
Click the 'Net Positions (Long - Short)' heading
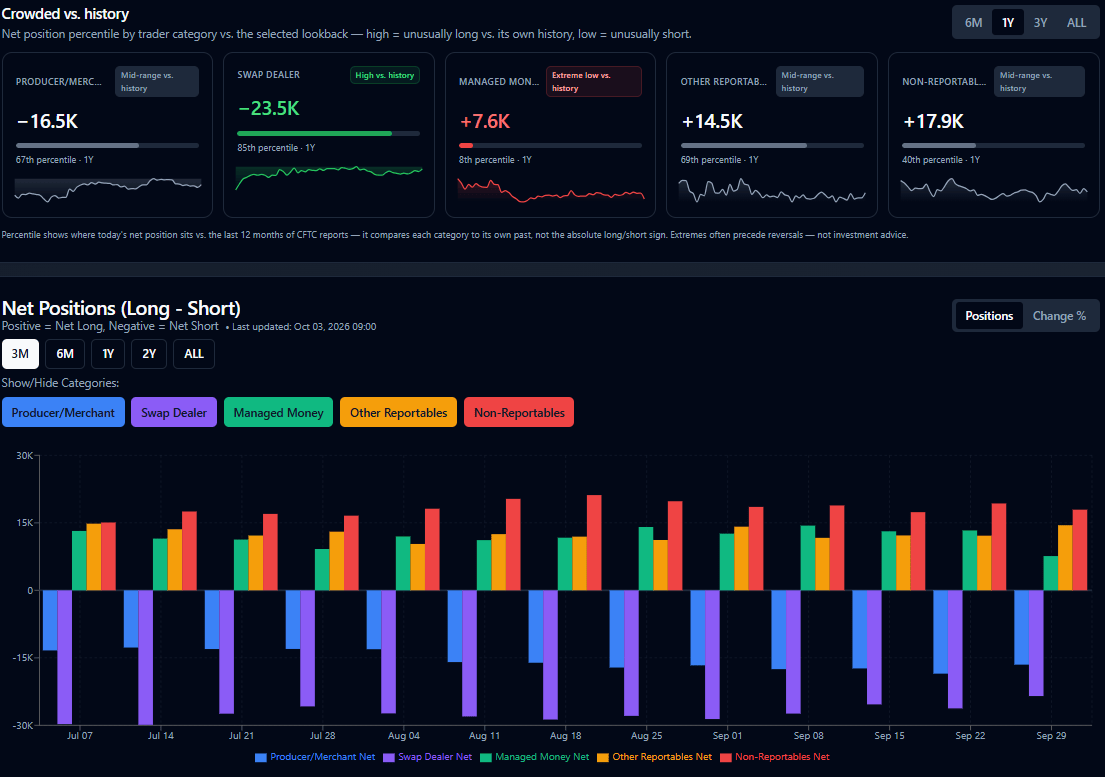tap(121, 309)
